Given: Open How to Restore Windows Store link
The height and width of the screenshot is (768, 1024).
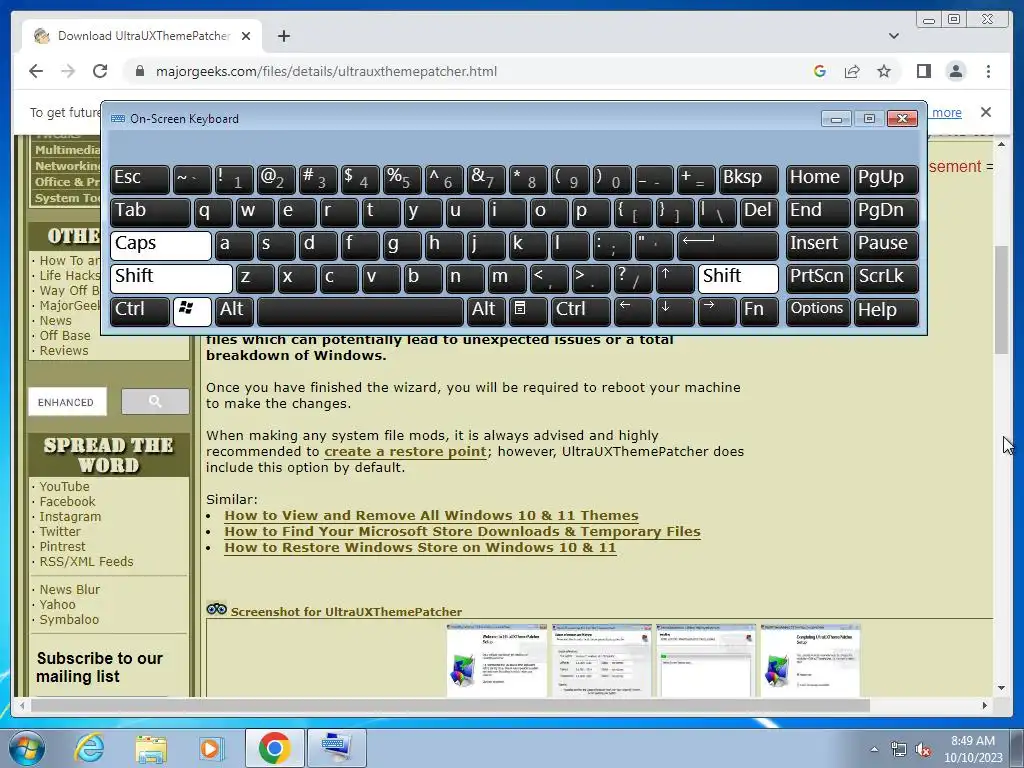Looking at the screenshot, I should click(420, 548).
